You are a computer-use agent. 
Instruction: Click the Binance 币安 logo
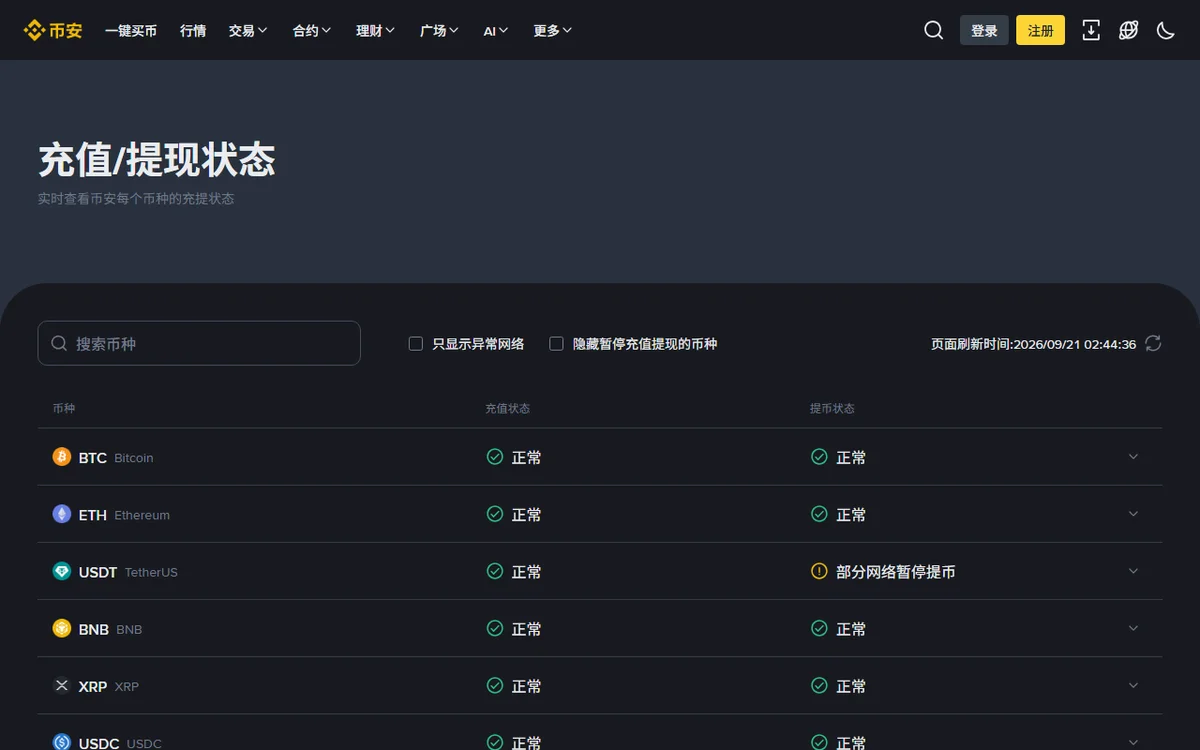pos(53,30)
